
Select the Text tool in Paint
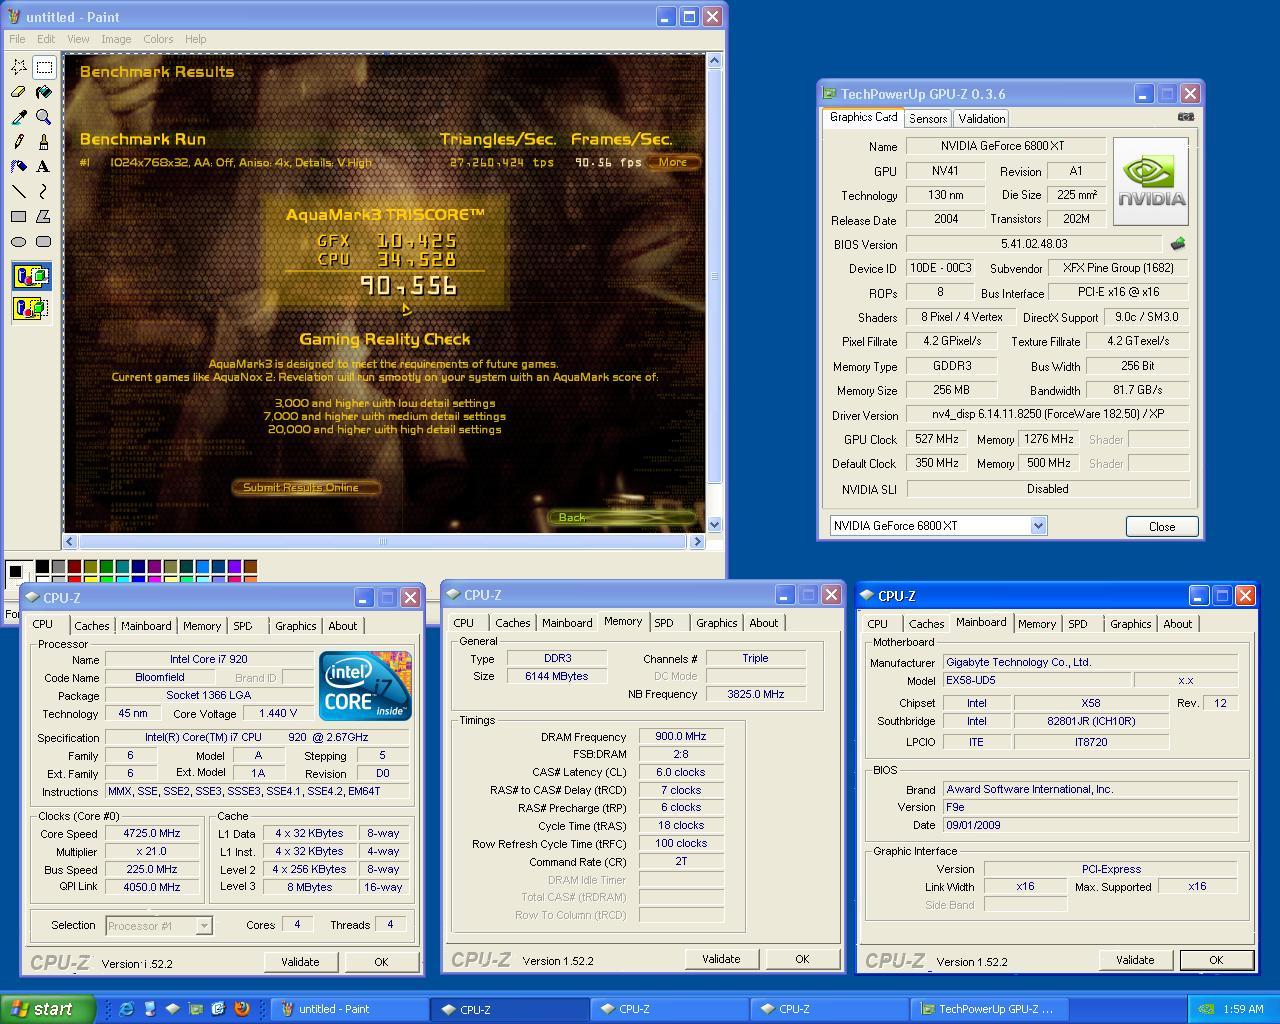[44, 166]
